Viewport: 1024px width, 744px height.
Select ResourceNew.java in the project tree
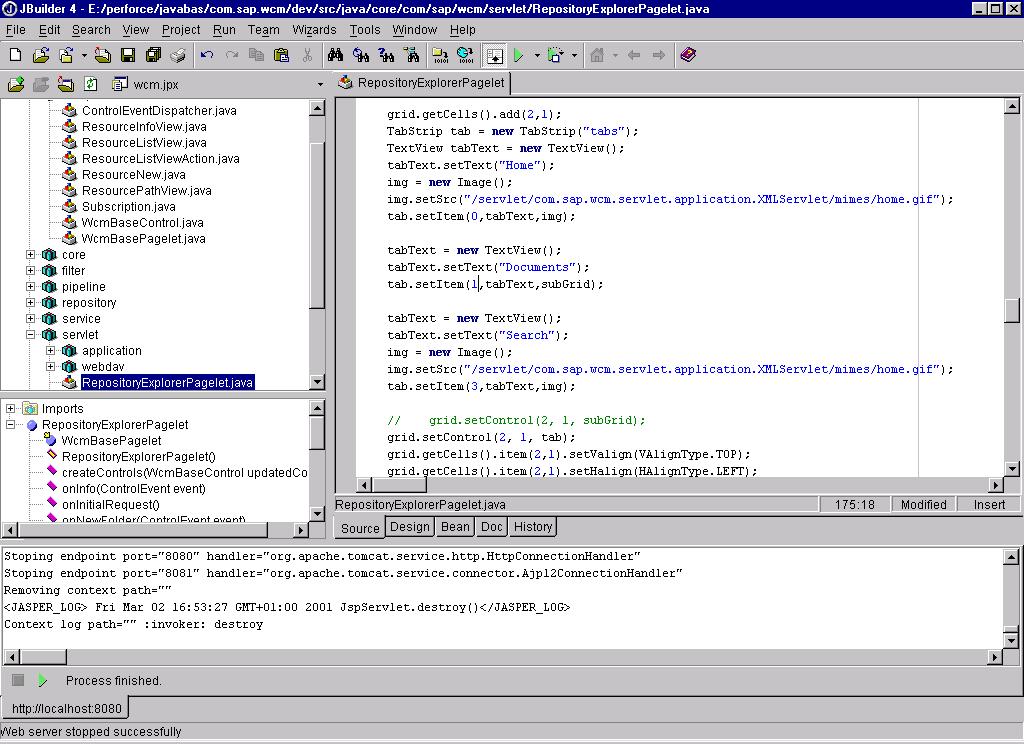point(133,175)
